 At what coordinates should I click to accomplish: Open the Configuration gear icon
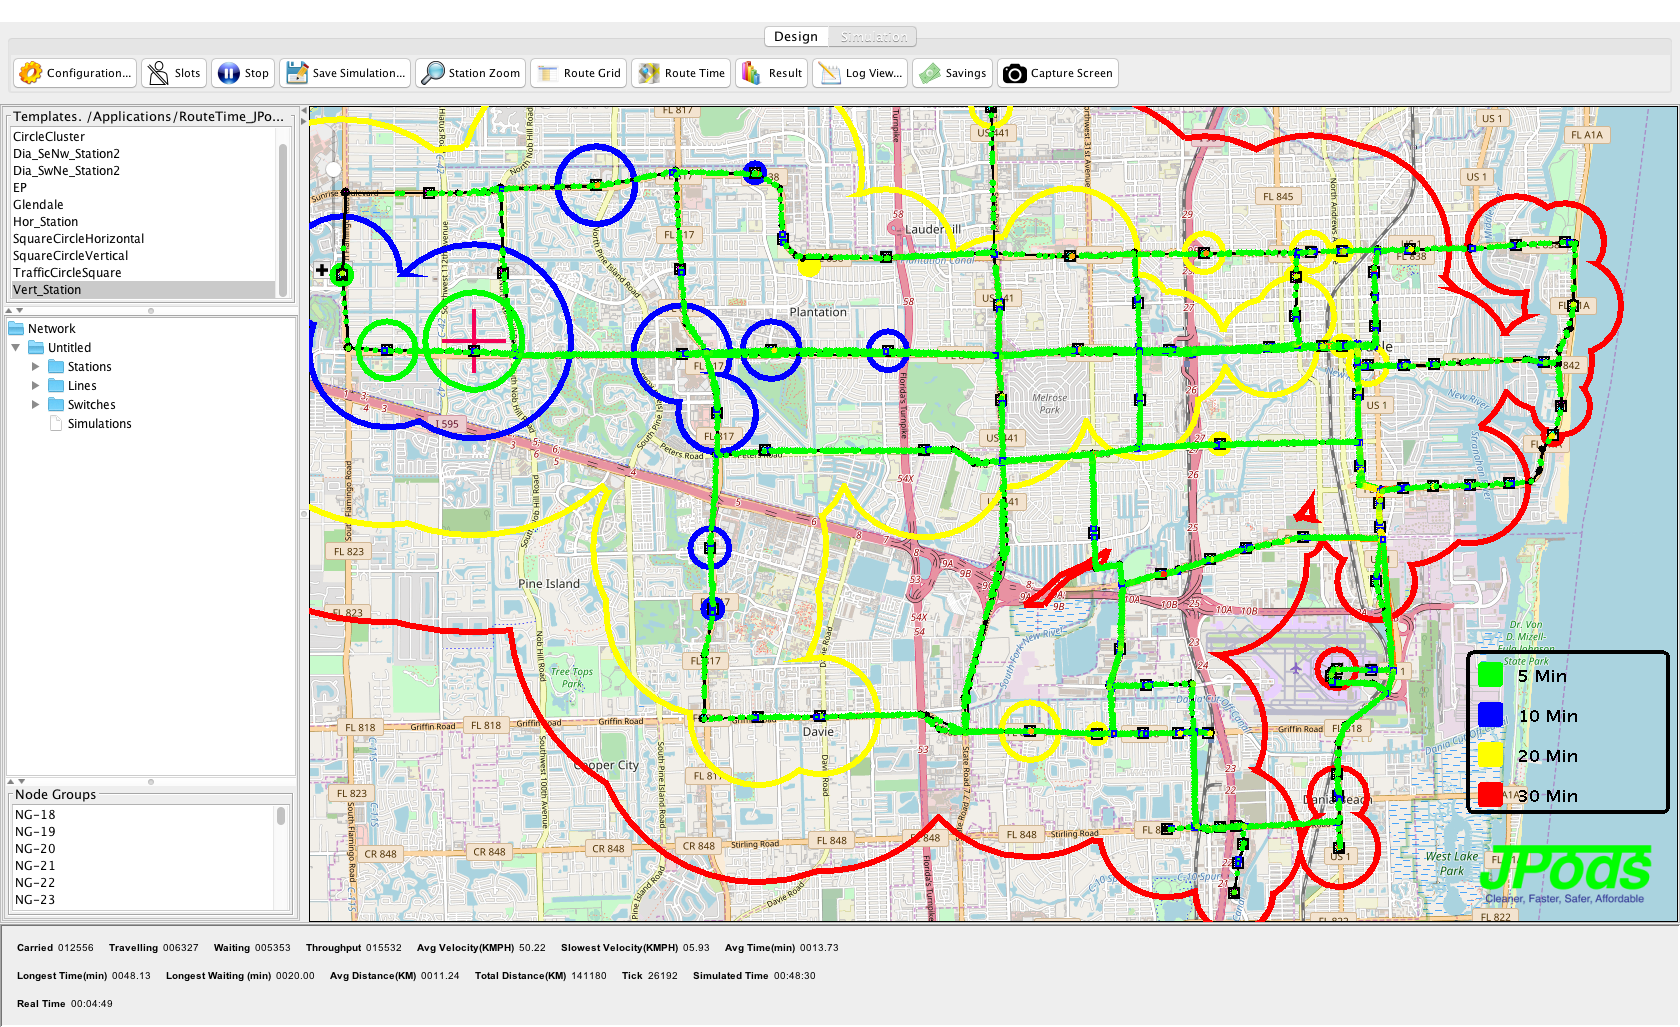(31, 73)
